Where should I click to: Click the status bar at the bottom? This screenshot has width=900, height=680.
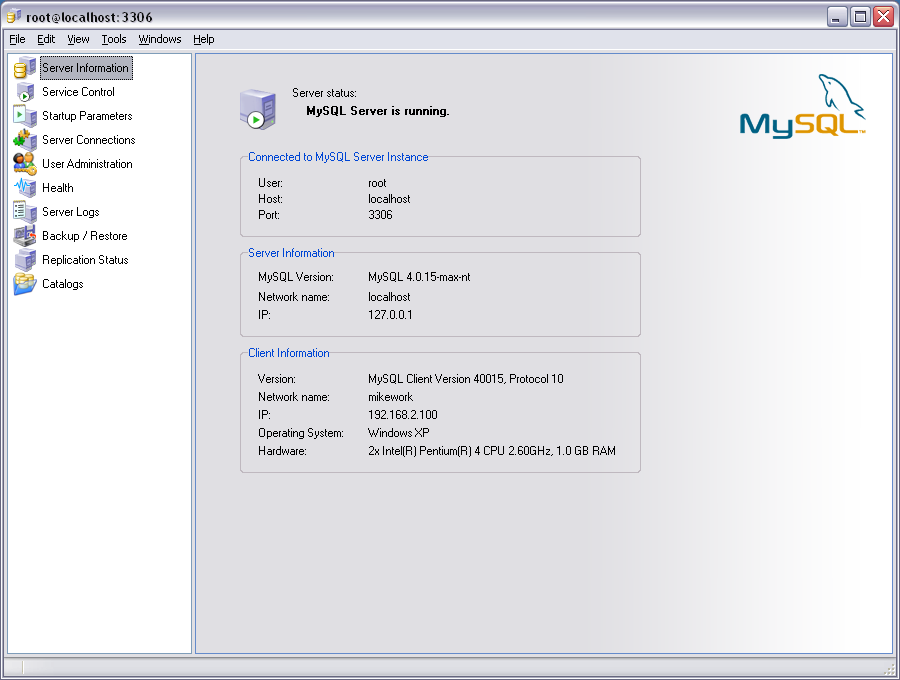tap(450, 668)
